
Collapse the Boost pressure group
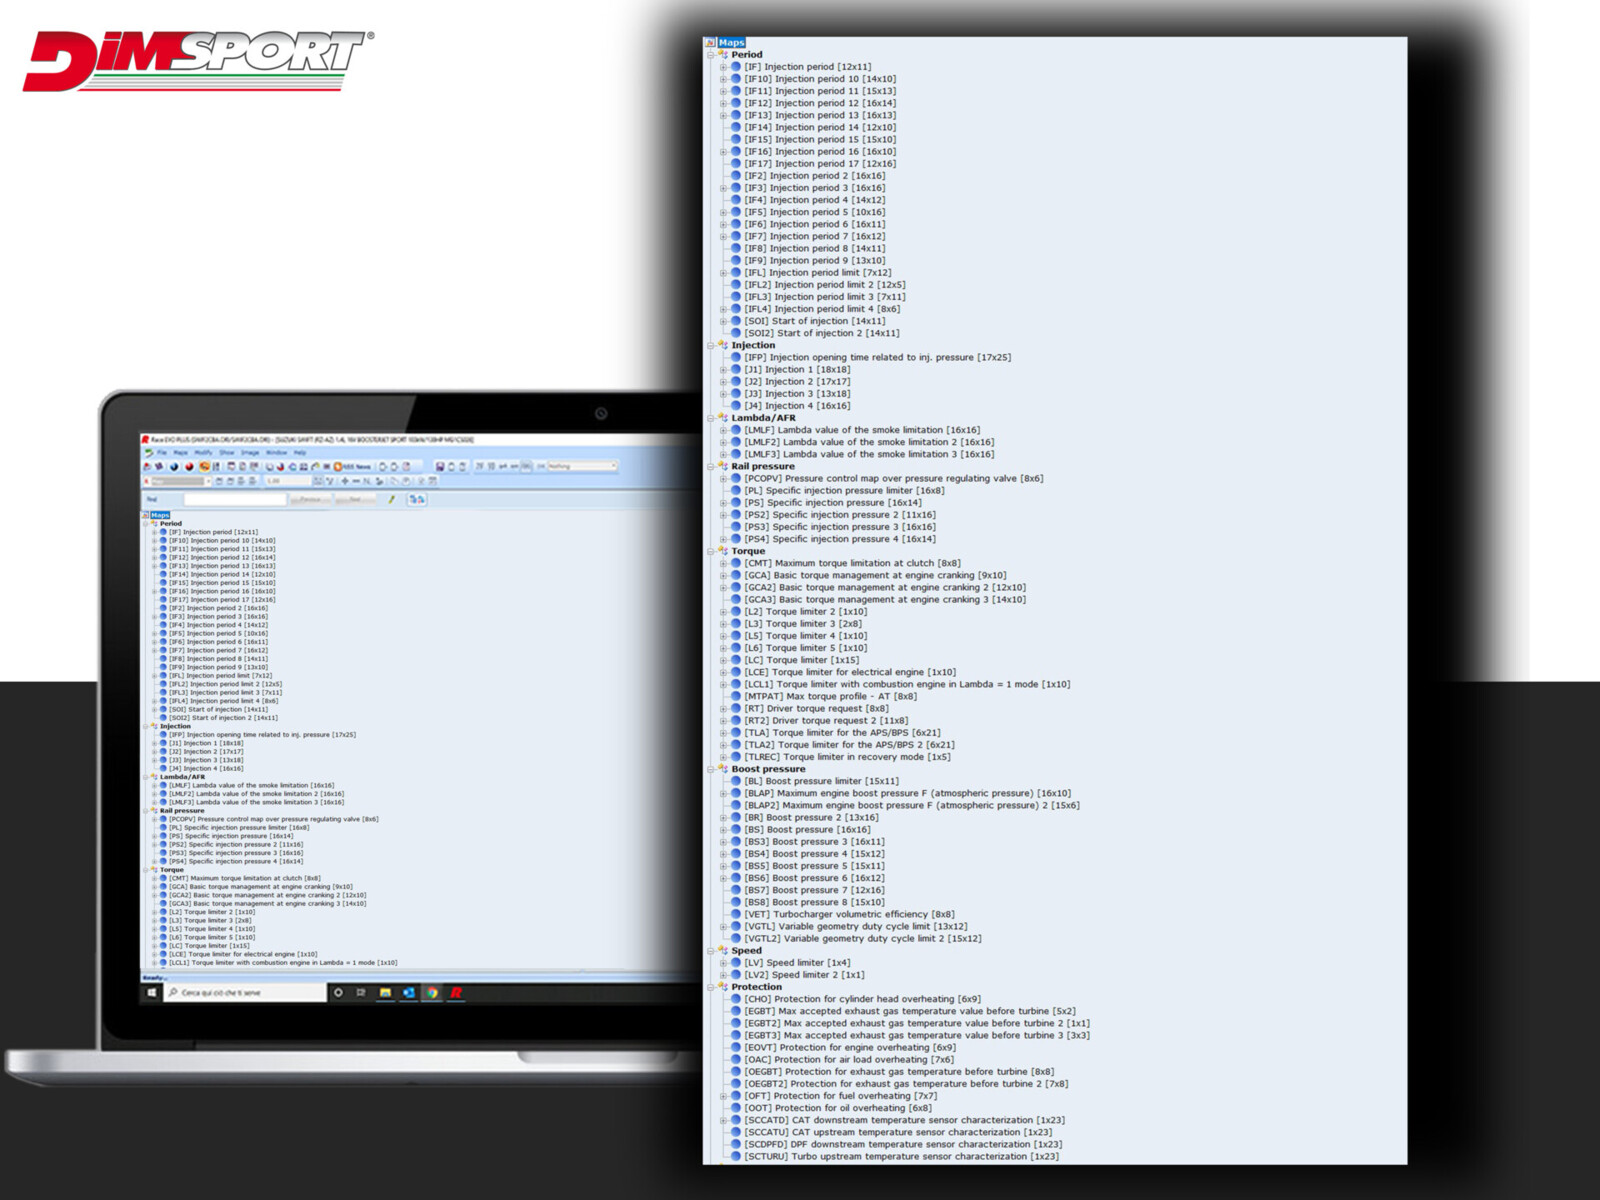pyautogui.click(x=711, y=769)
